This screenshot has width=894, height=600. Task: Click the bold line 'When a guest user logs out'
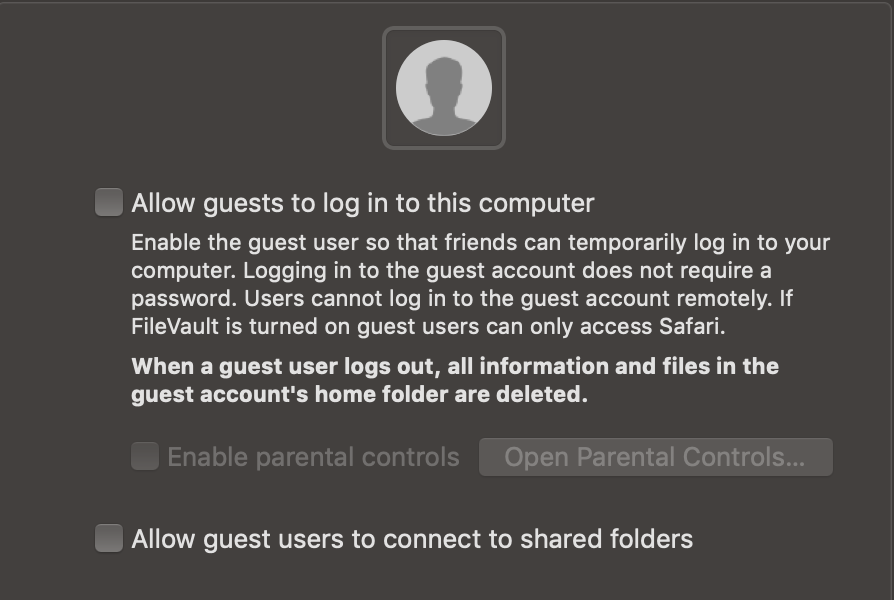(455, 366)
